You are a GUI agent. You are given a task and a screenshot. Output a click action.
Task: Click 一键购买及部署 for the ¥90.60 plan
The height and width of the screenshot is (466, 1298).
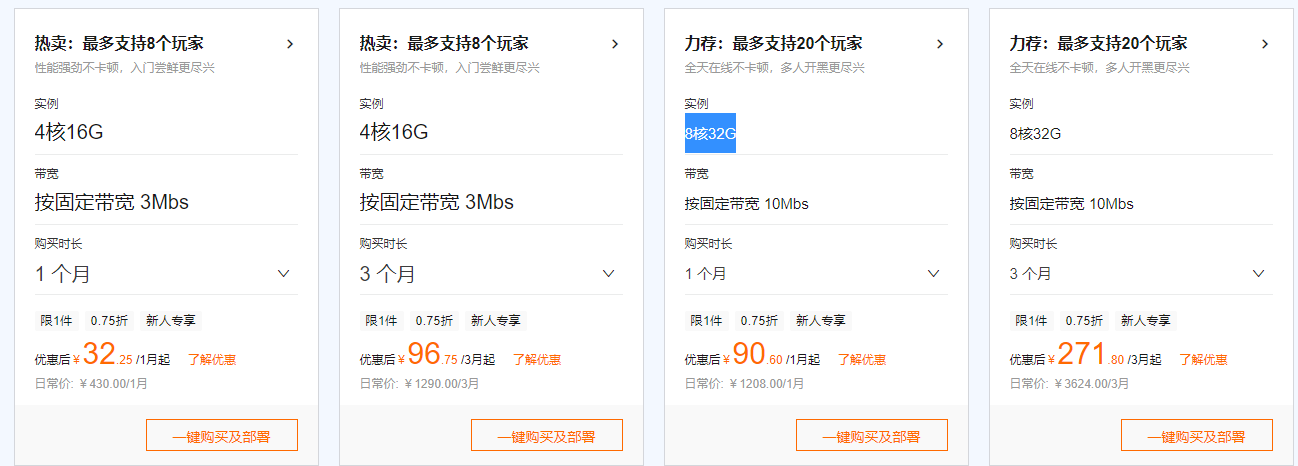(872, 436)
